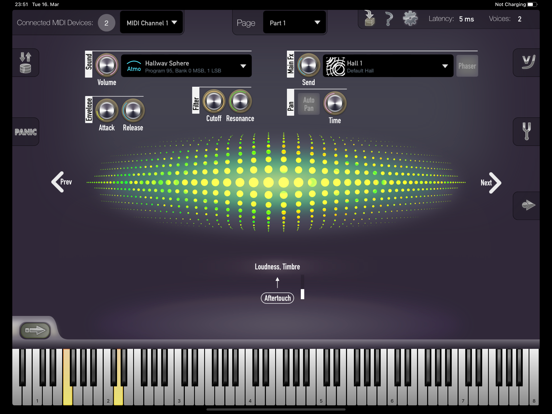
Task: Click the Volume knob
Action: (107, 65)
